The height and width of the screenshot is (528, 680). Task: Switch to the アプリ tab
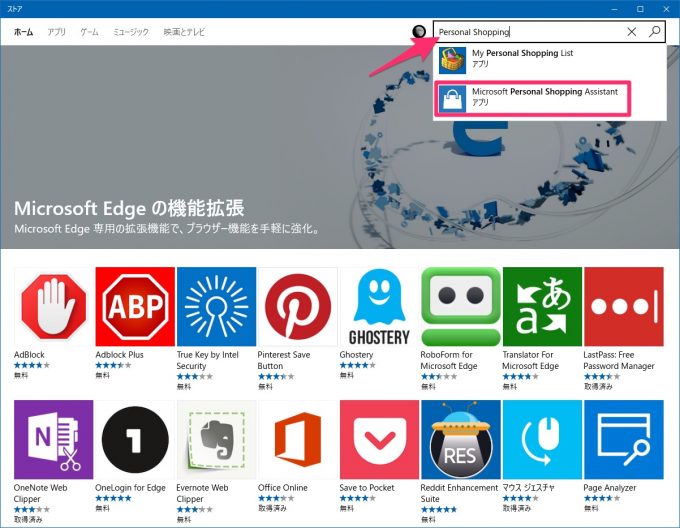(56, 32)
